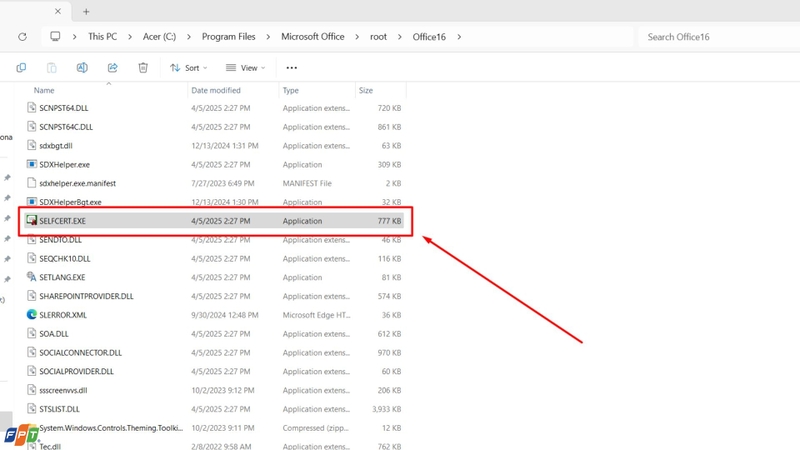Viewport: 800px width, 450px height.
Task: Open the See more (three dots) menu
Action: pyautogui.click(x=291, y=68)
